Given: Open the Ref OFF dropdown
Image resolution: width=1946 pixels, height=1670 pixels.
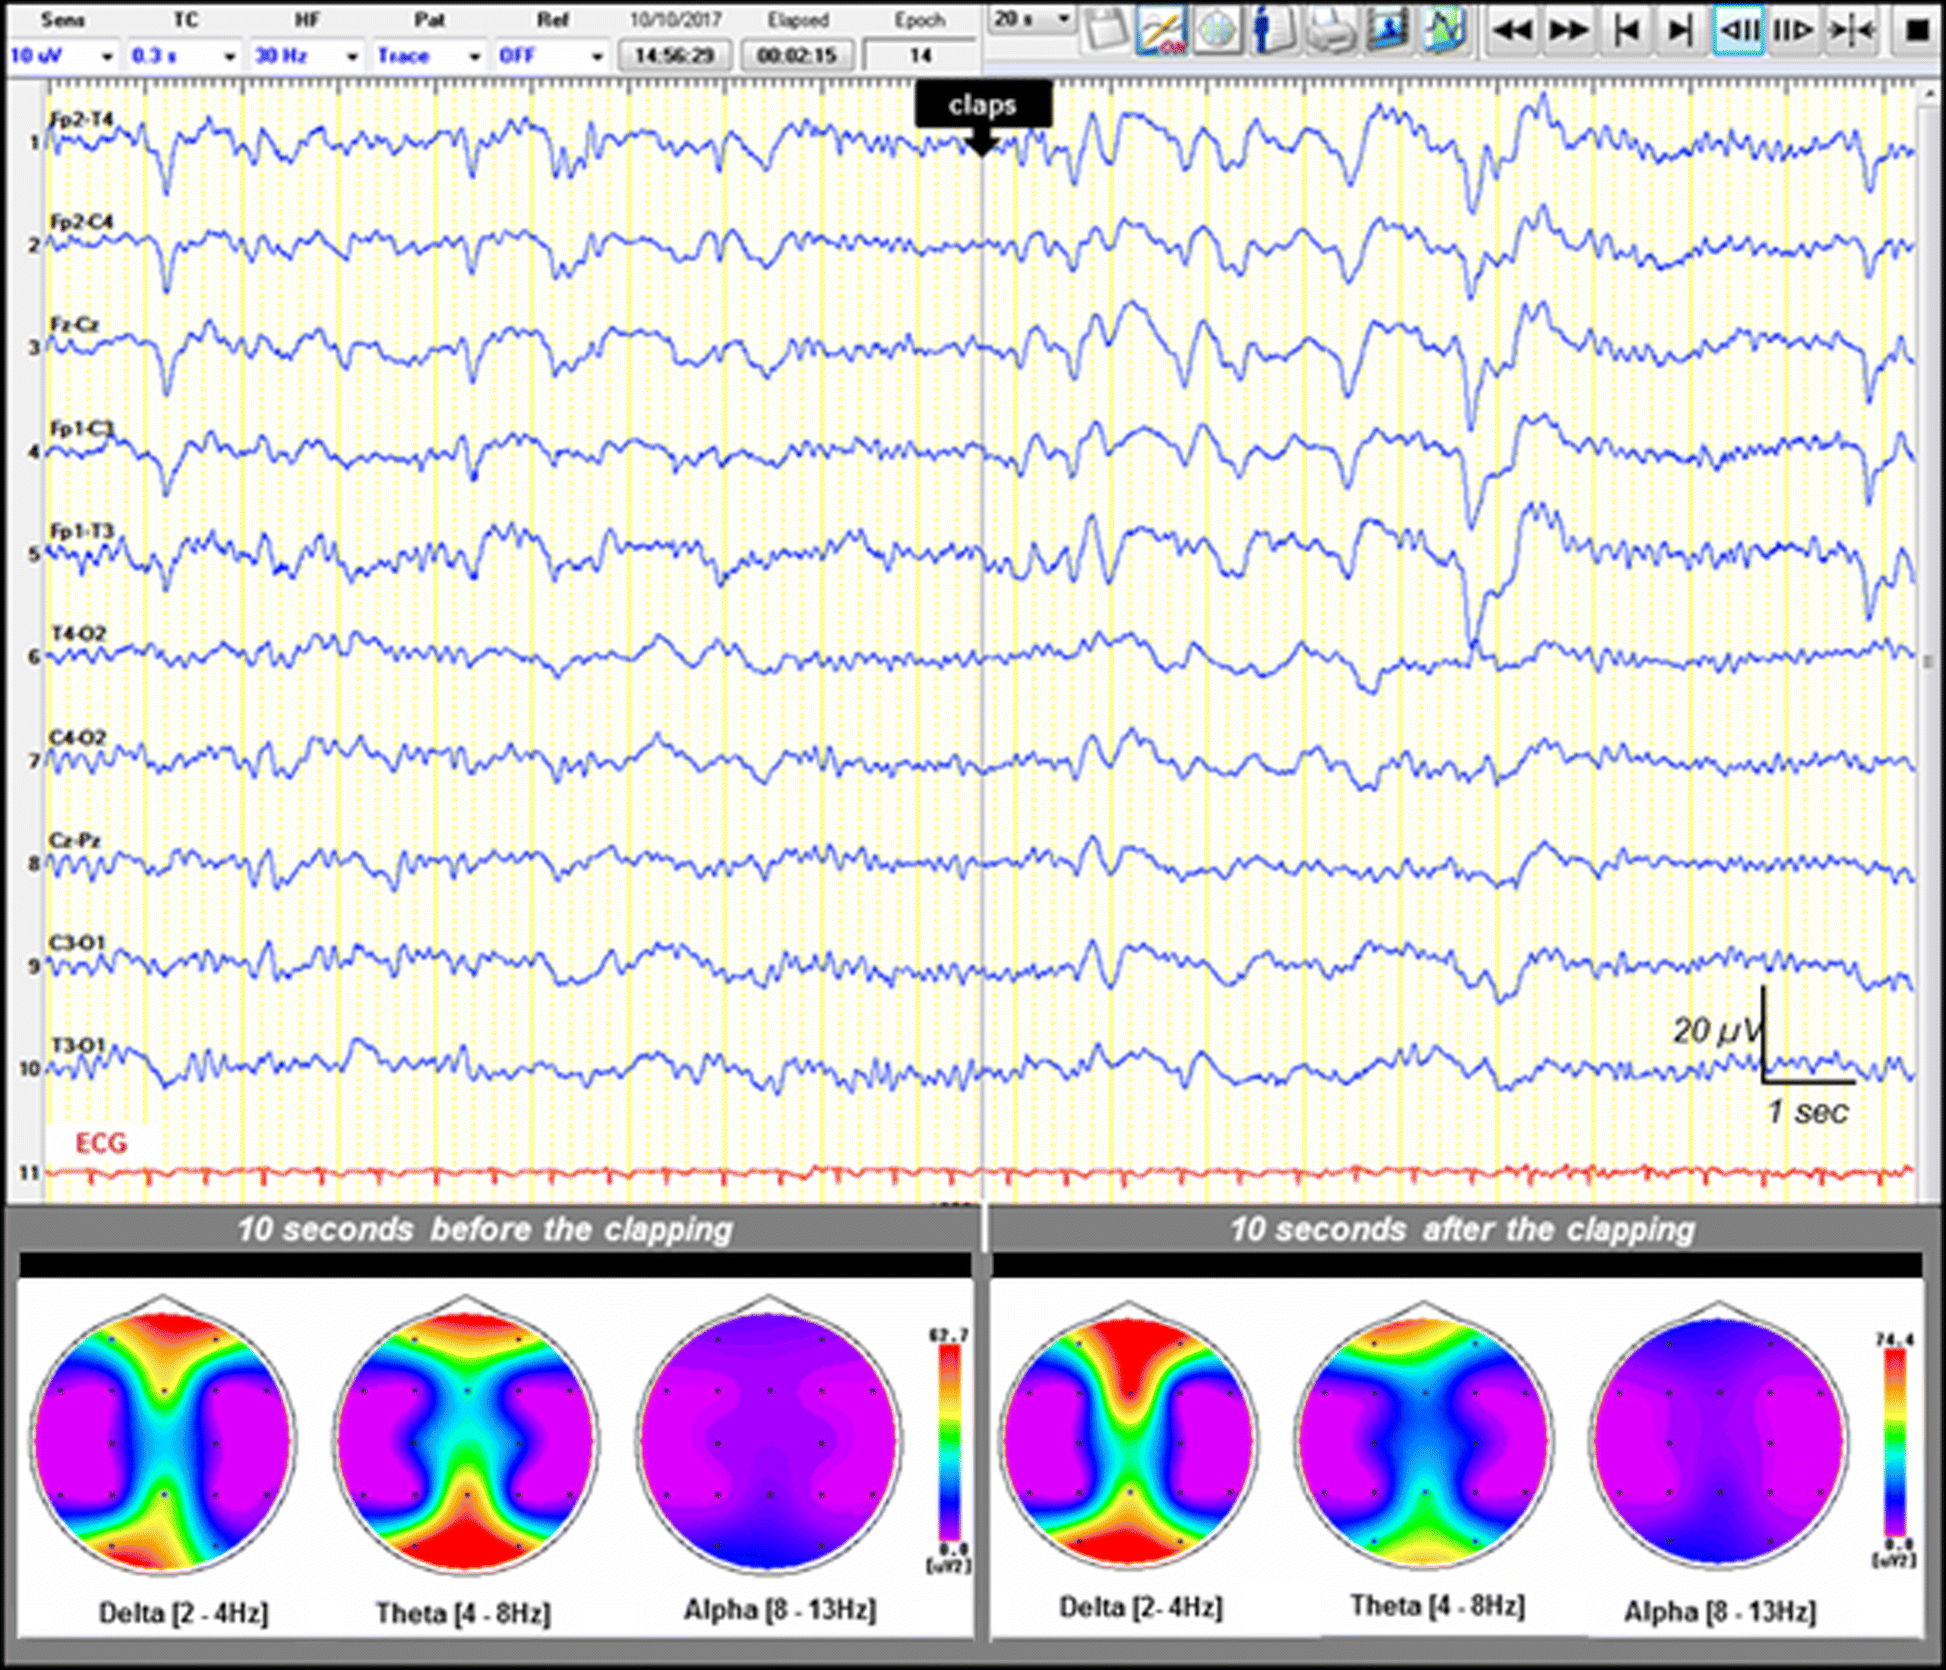Looking at the screenshot, I should 552,55.
